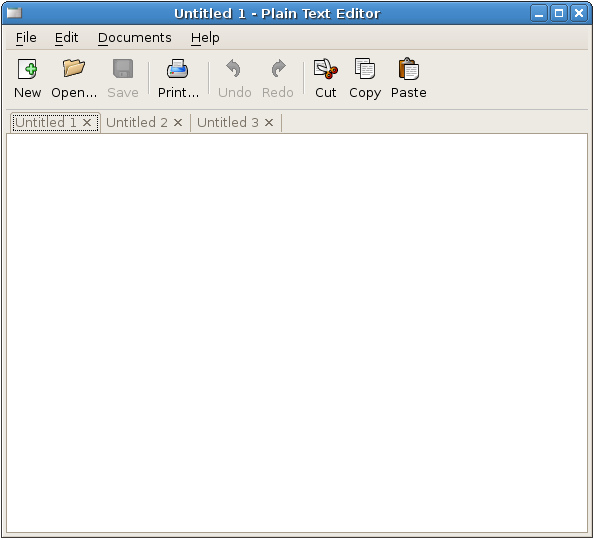Open the Documents menu
Screen dimensions: 594x540
click(134, 38)
